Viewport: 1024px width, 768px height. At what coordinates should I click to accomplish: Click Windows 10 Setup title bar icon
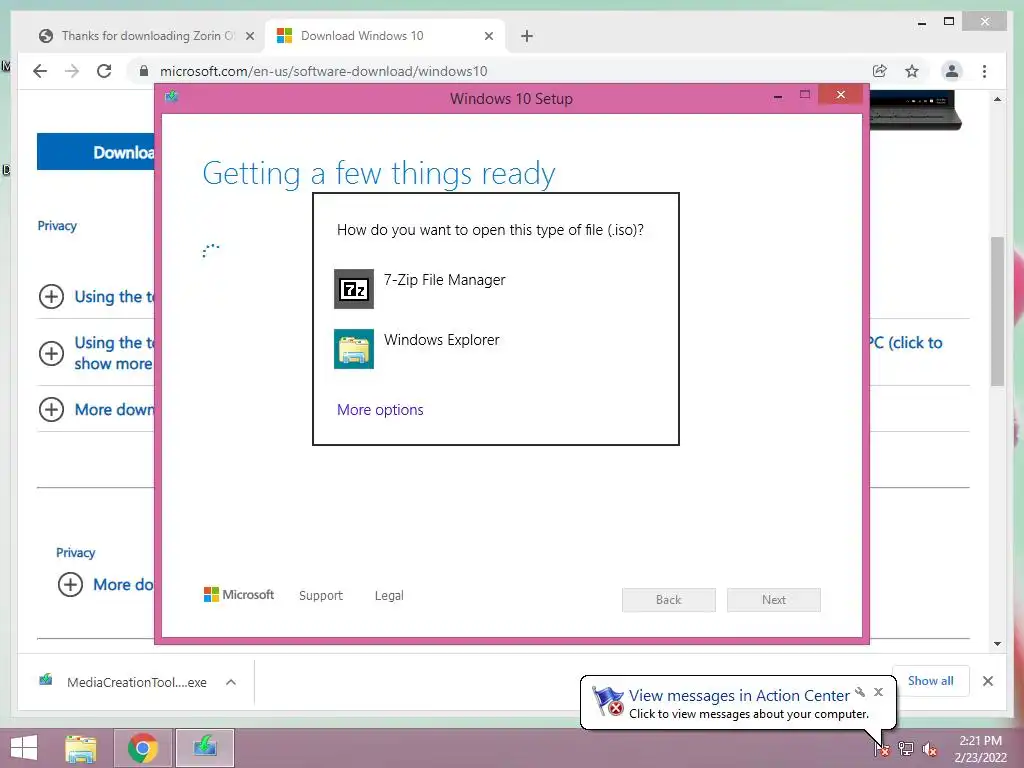click(x=172, y=97)
